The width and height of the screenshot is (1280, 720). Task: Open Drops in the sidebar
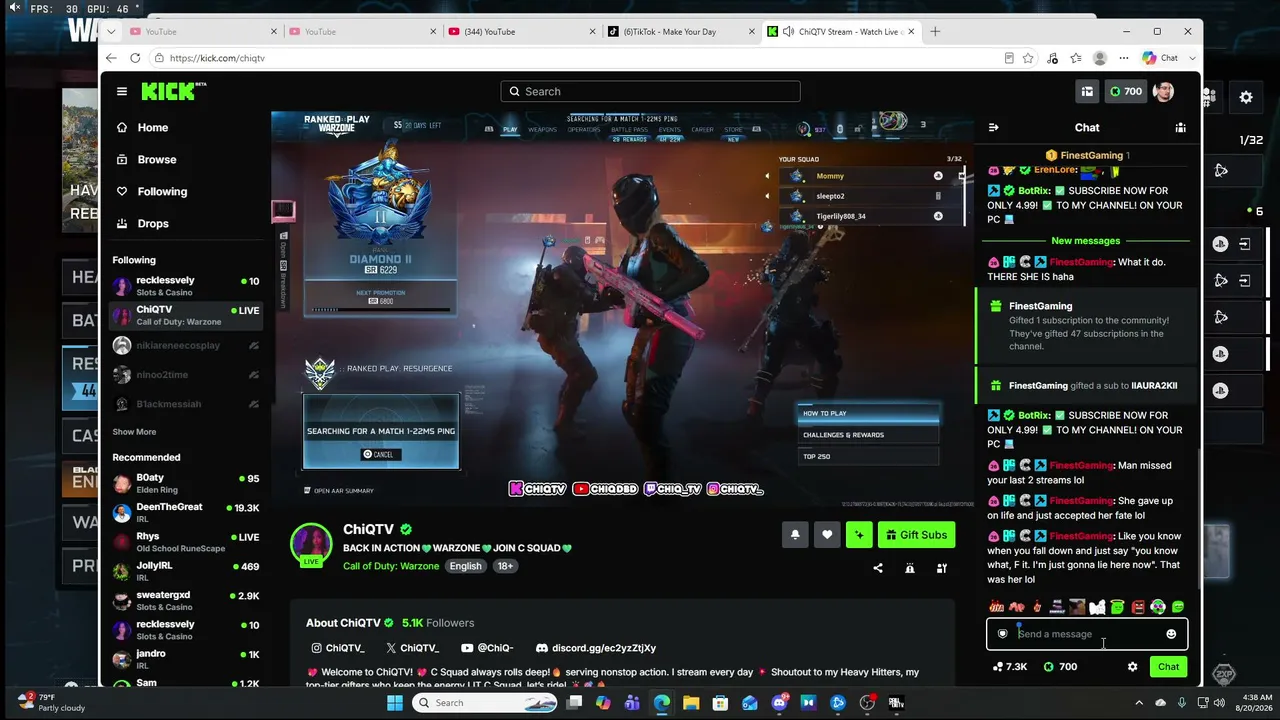click(x=187, y=223)
